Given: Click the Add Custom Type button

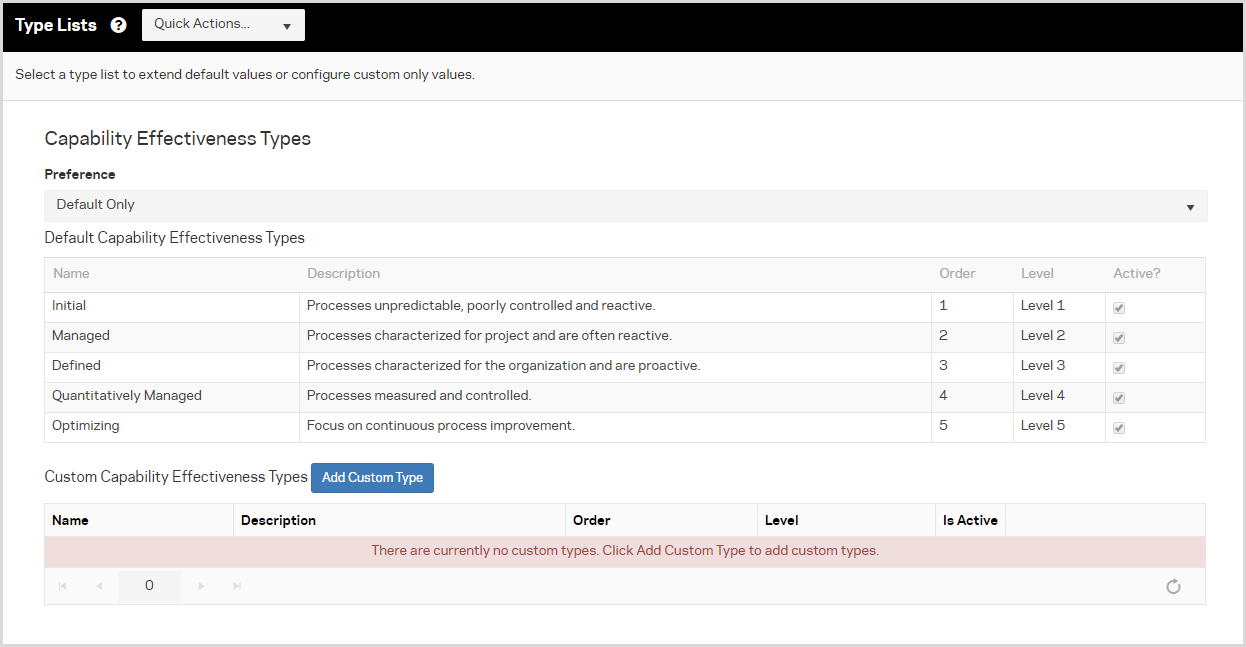Looking at the screenshot, I should point(372,478).
